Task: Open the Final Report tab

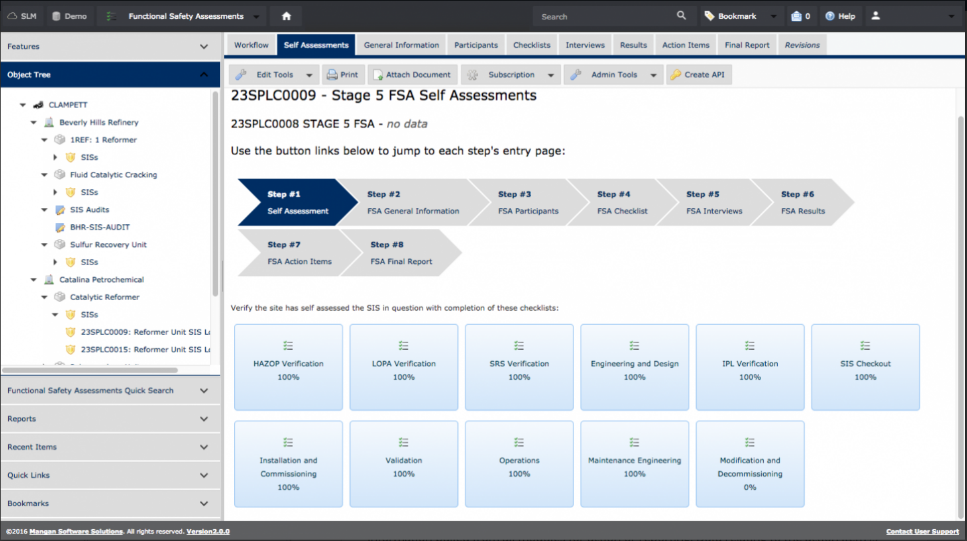Action: 747,45
